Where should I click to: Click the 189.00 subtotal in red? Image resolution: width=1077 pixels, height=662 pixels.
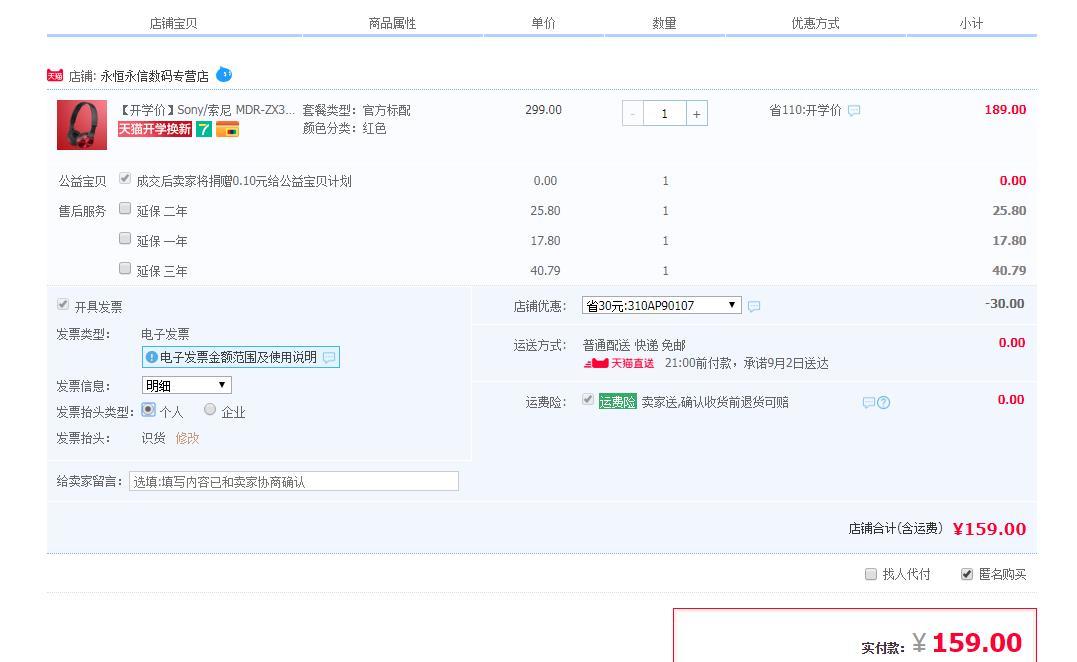[x=1006, y=110]
